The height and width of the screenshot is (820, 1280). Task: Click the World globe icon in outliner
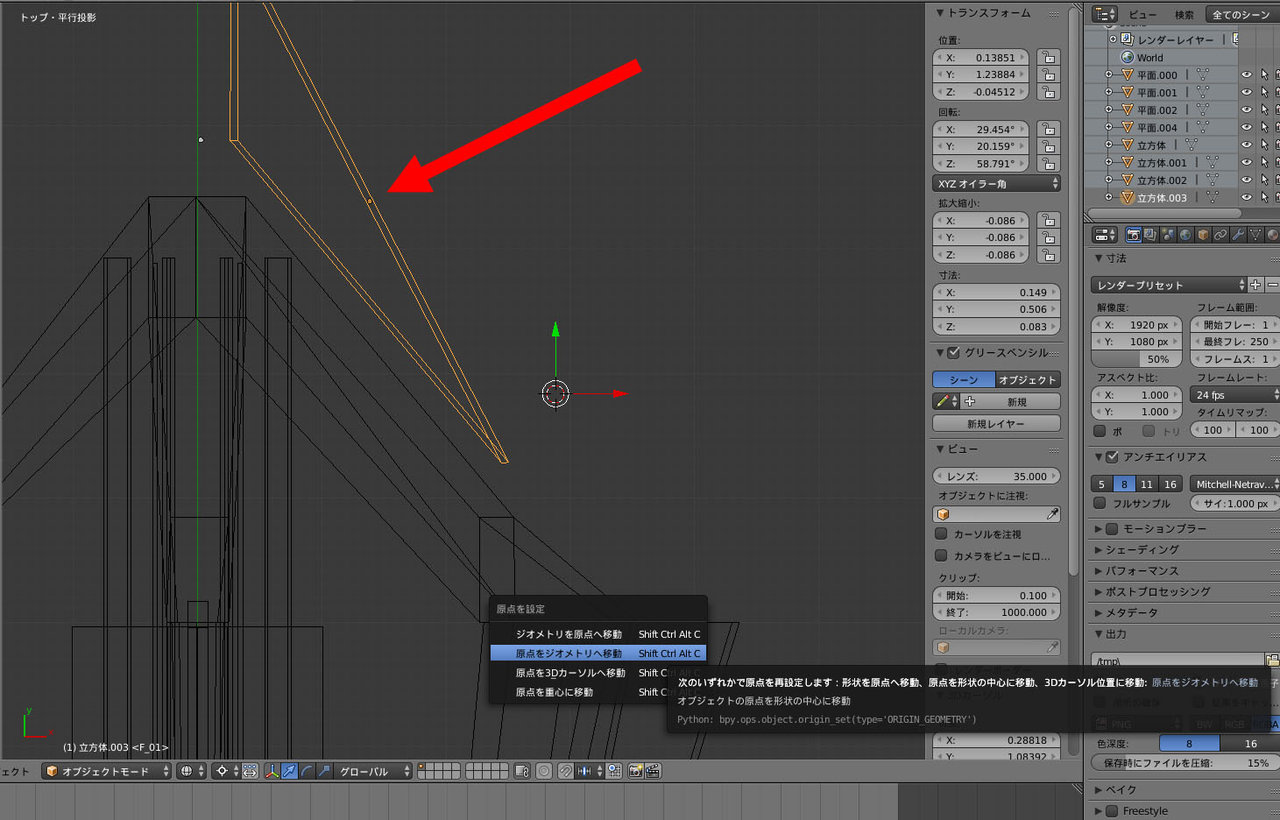(1127, 57)
